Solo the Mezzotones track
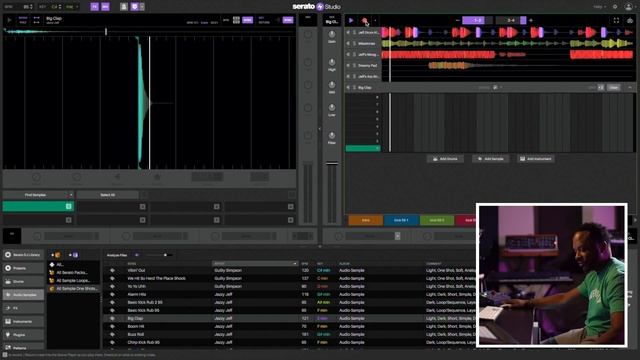Viewport: 640px width, 360px height. coord(354,43)
